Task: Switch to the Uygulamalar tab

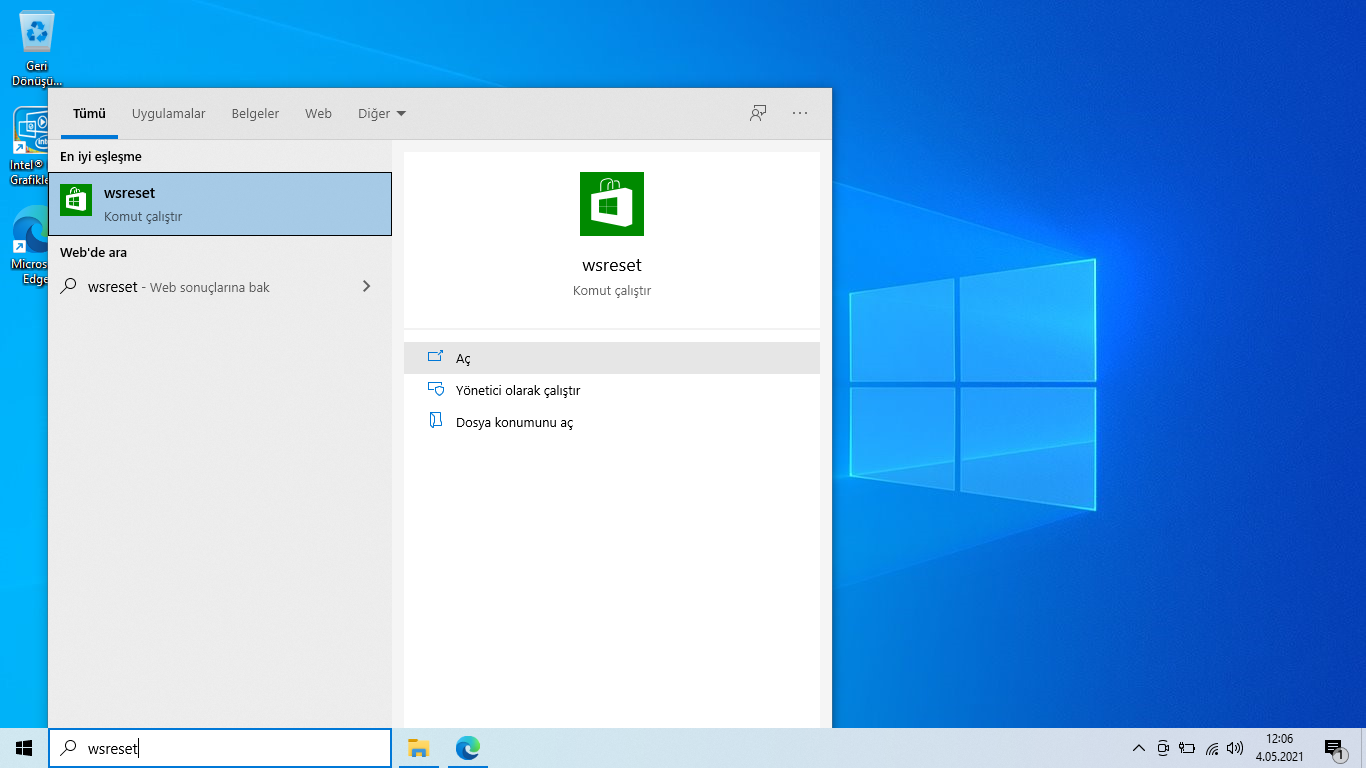Action: (x=168, y=114)
